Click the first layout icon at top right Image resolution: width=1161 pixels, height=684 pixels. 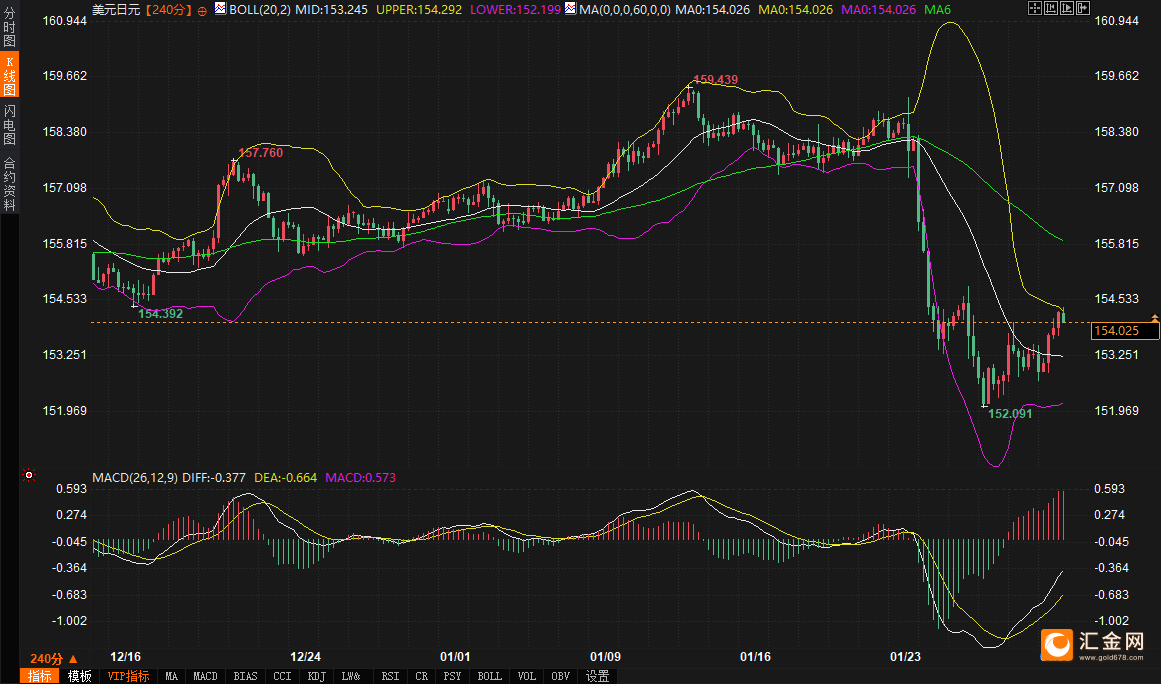1034,8
